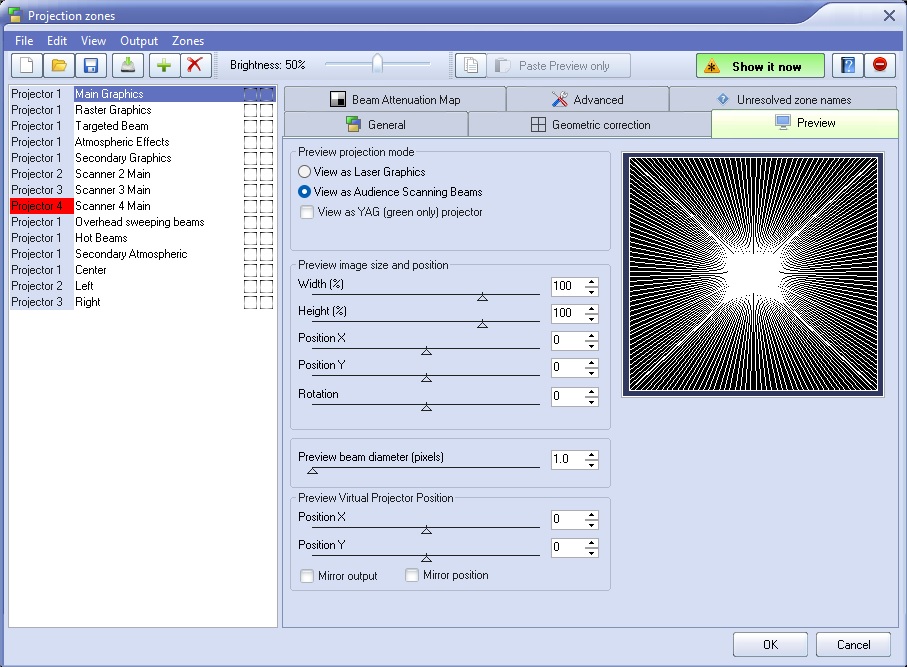
Task: Toggle the Mirror output checkbox
Action: tap(307, 576)
